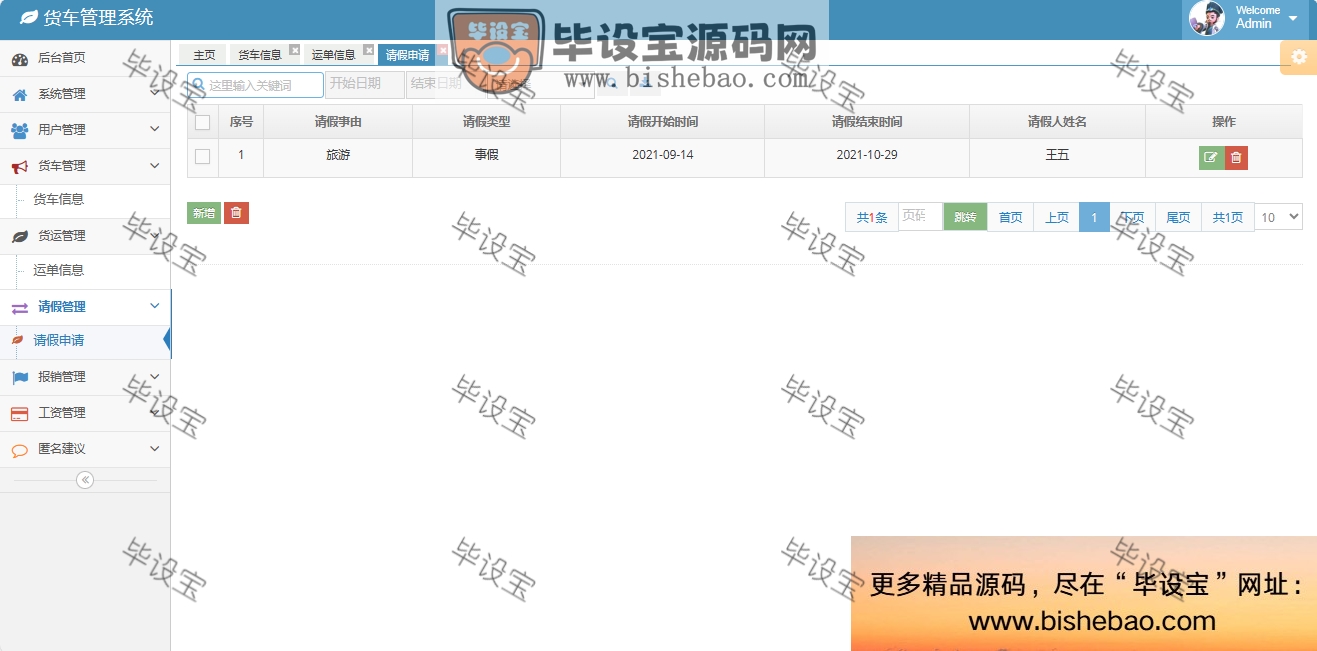Expand the 用户管理 chevron
The height and width of the screenshot is (651, 1317).
tap(154, 129)
